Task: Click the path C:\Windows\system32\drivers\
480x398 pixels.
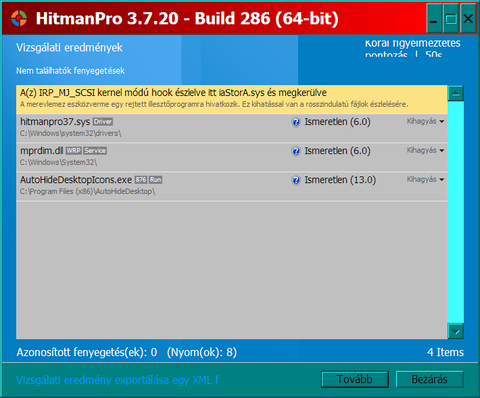Action: pos(71,133)
